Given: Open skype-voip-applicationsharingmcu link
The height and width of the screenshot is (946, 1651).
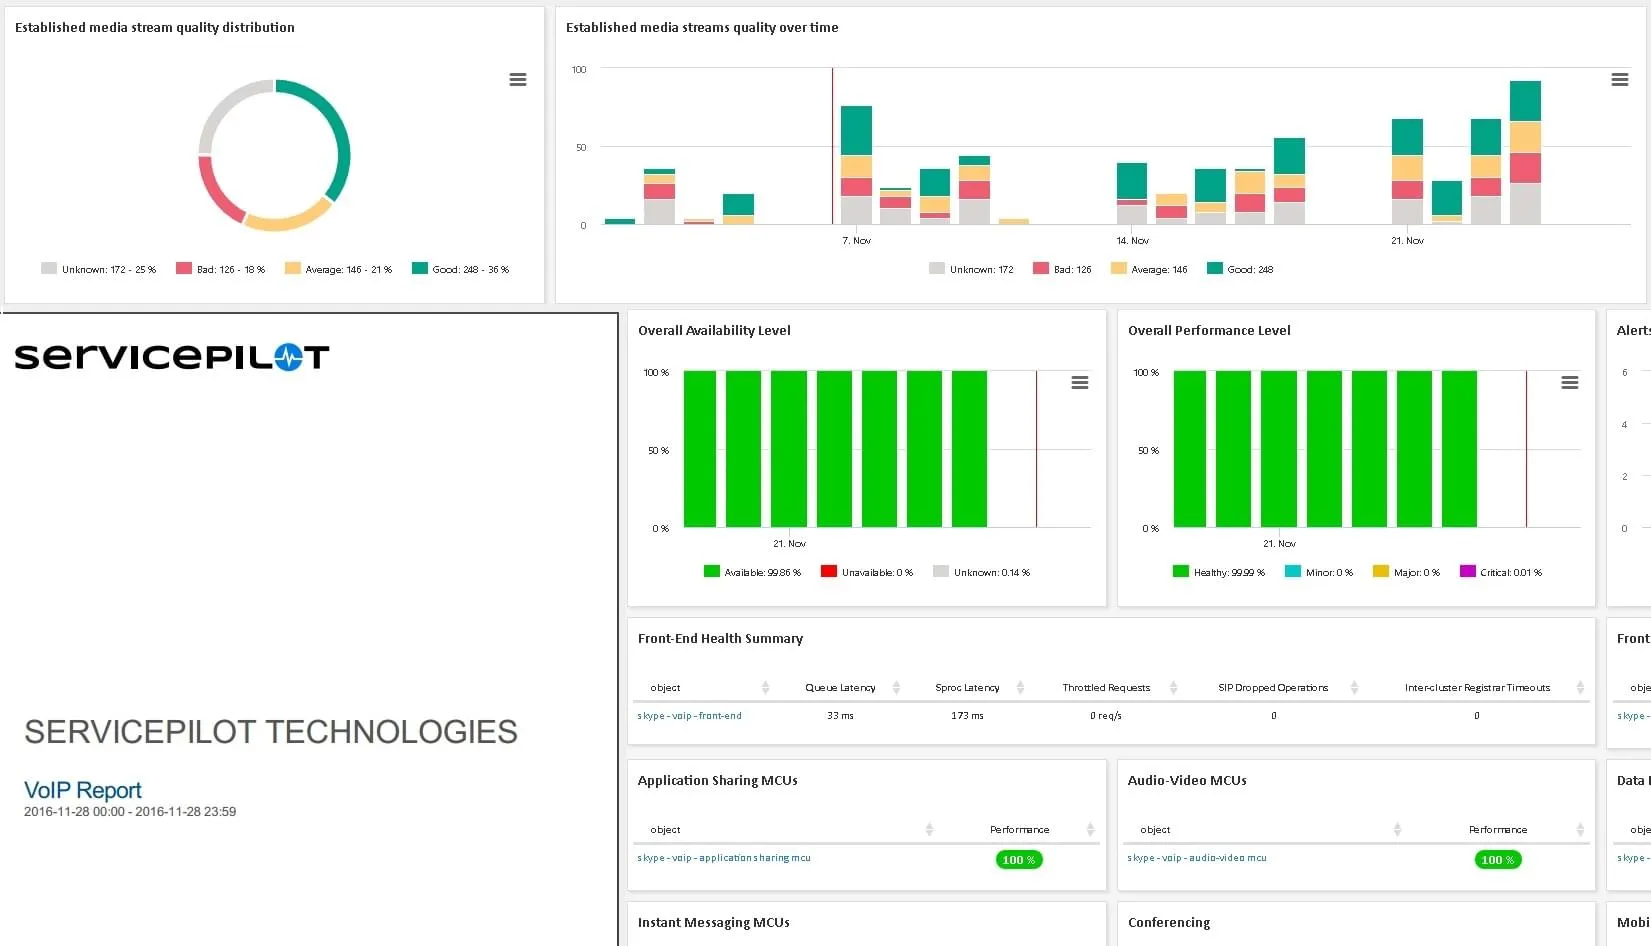Looking at the screenshot, I should coord(724,858).
